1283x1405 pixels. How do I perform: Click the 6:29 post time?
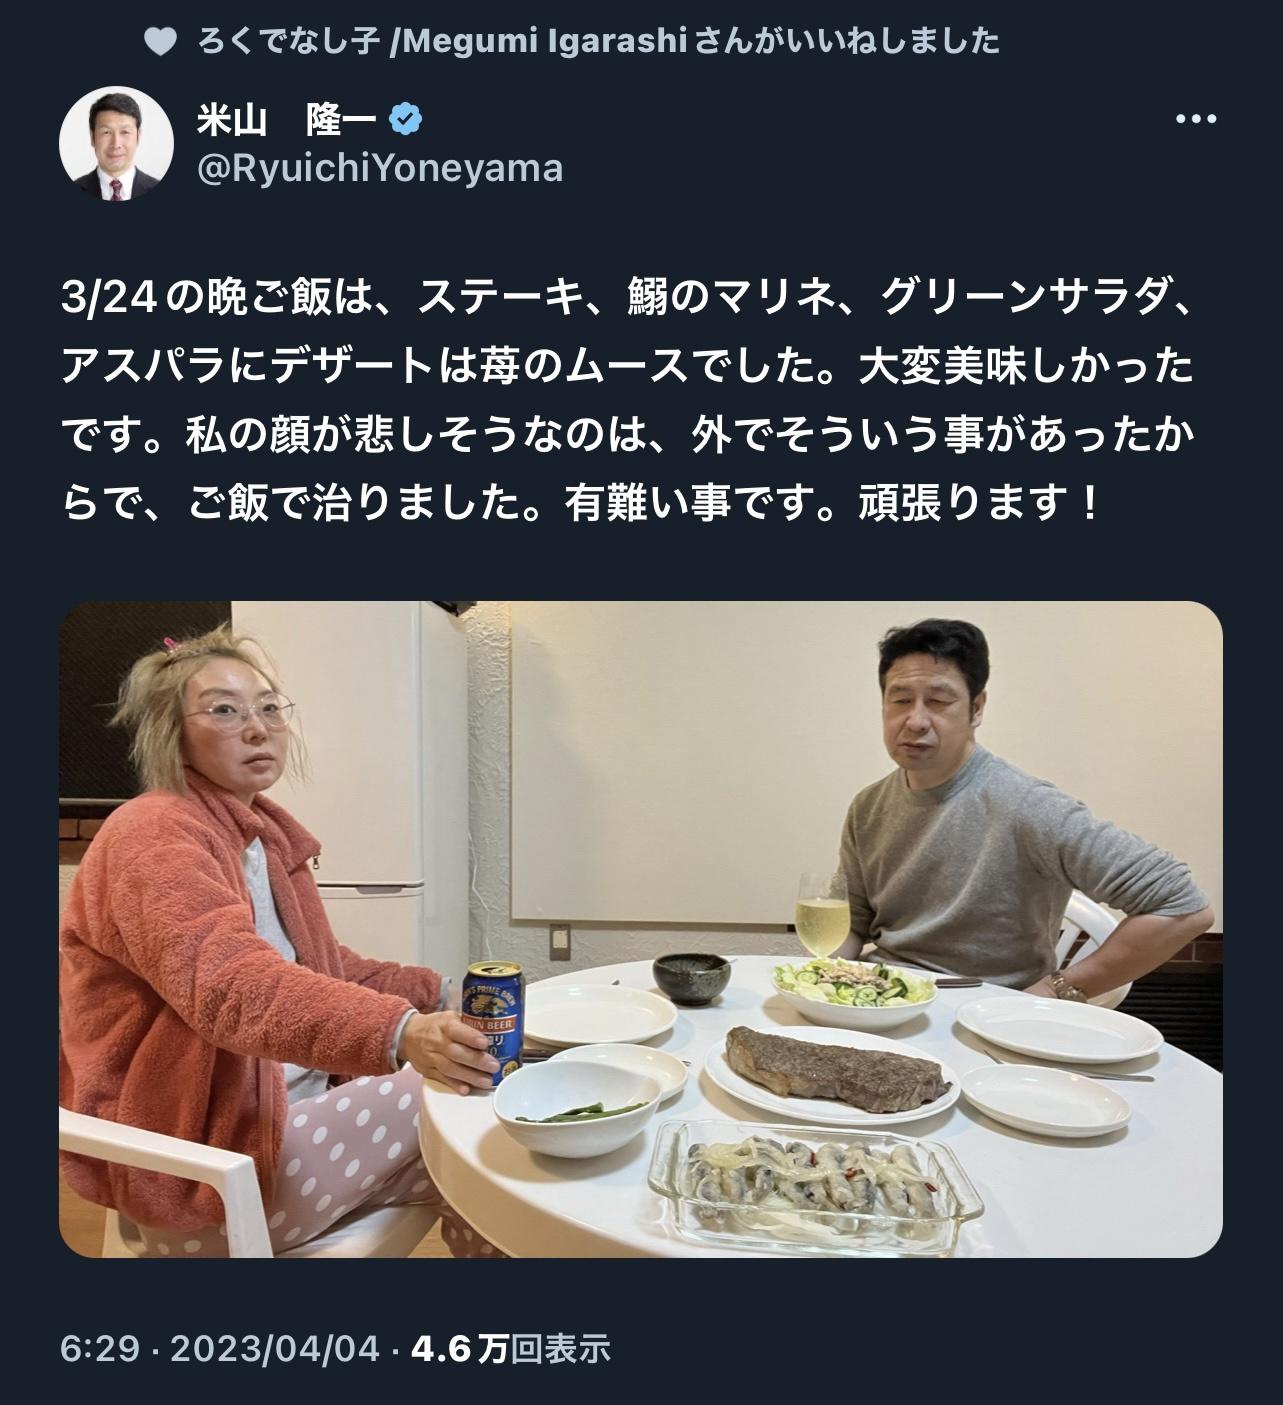click(x=101, y=1349)
